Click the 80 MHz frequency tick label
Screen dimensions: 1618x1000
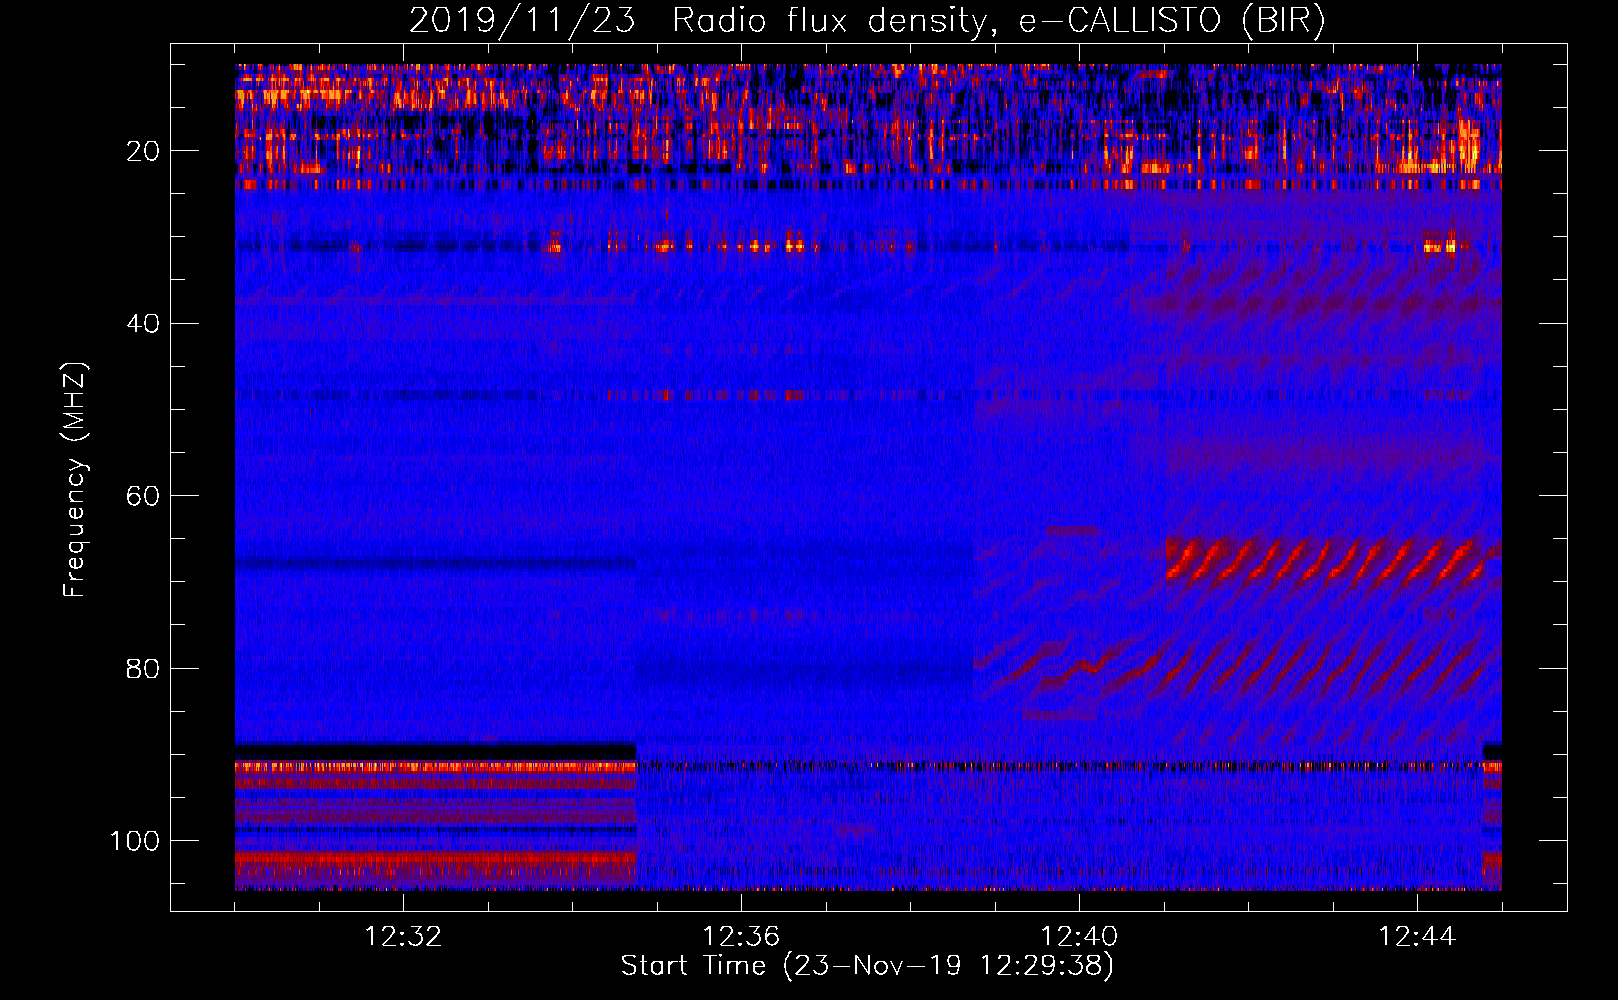144,668
